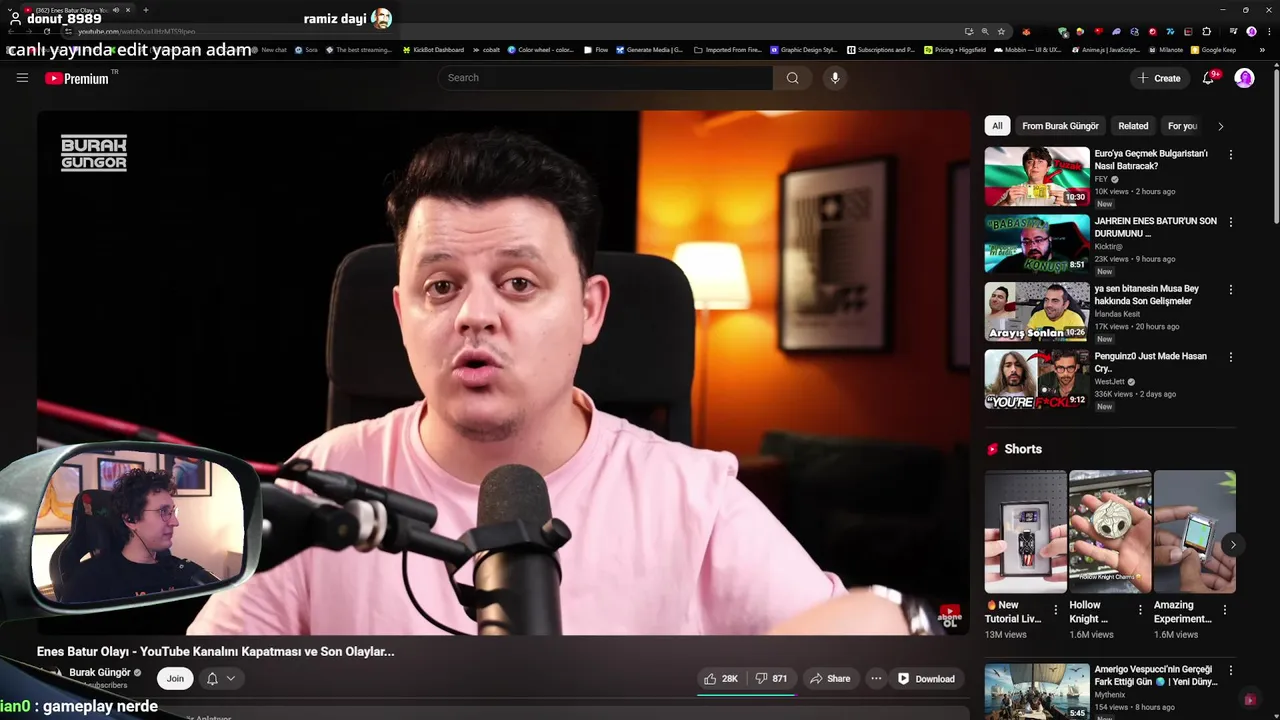Open the Musa Bey video thumbnail

click(x=1037, y=311)
